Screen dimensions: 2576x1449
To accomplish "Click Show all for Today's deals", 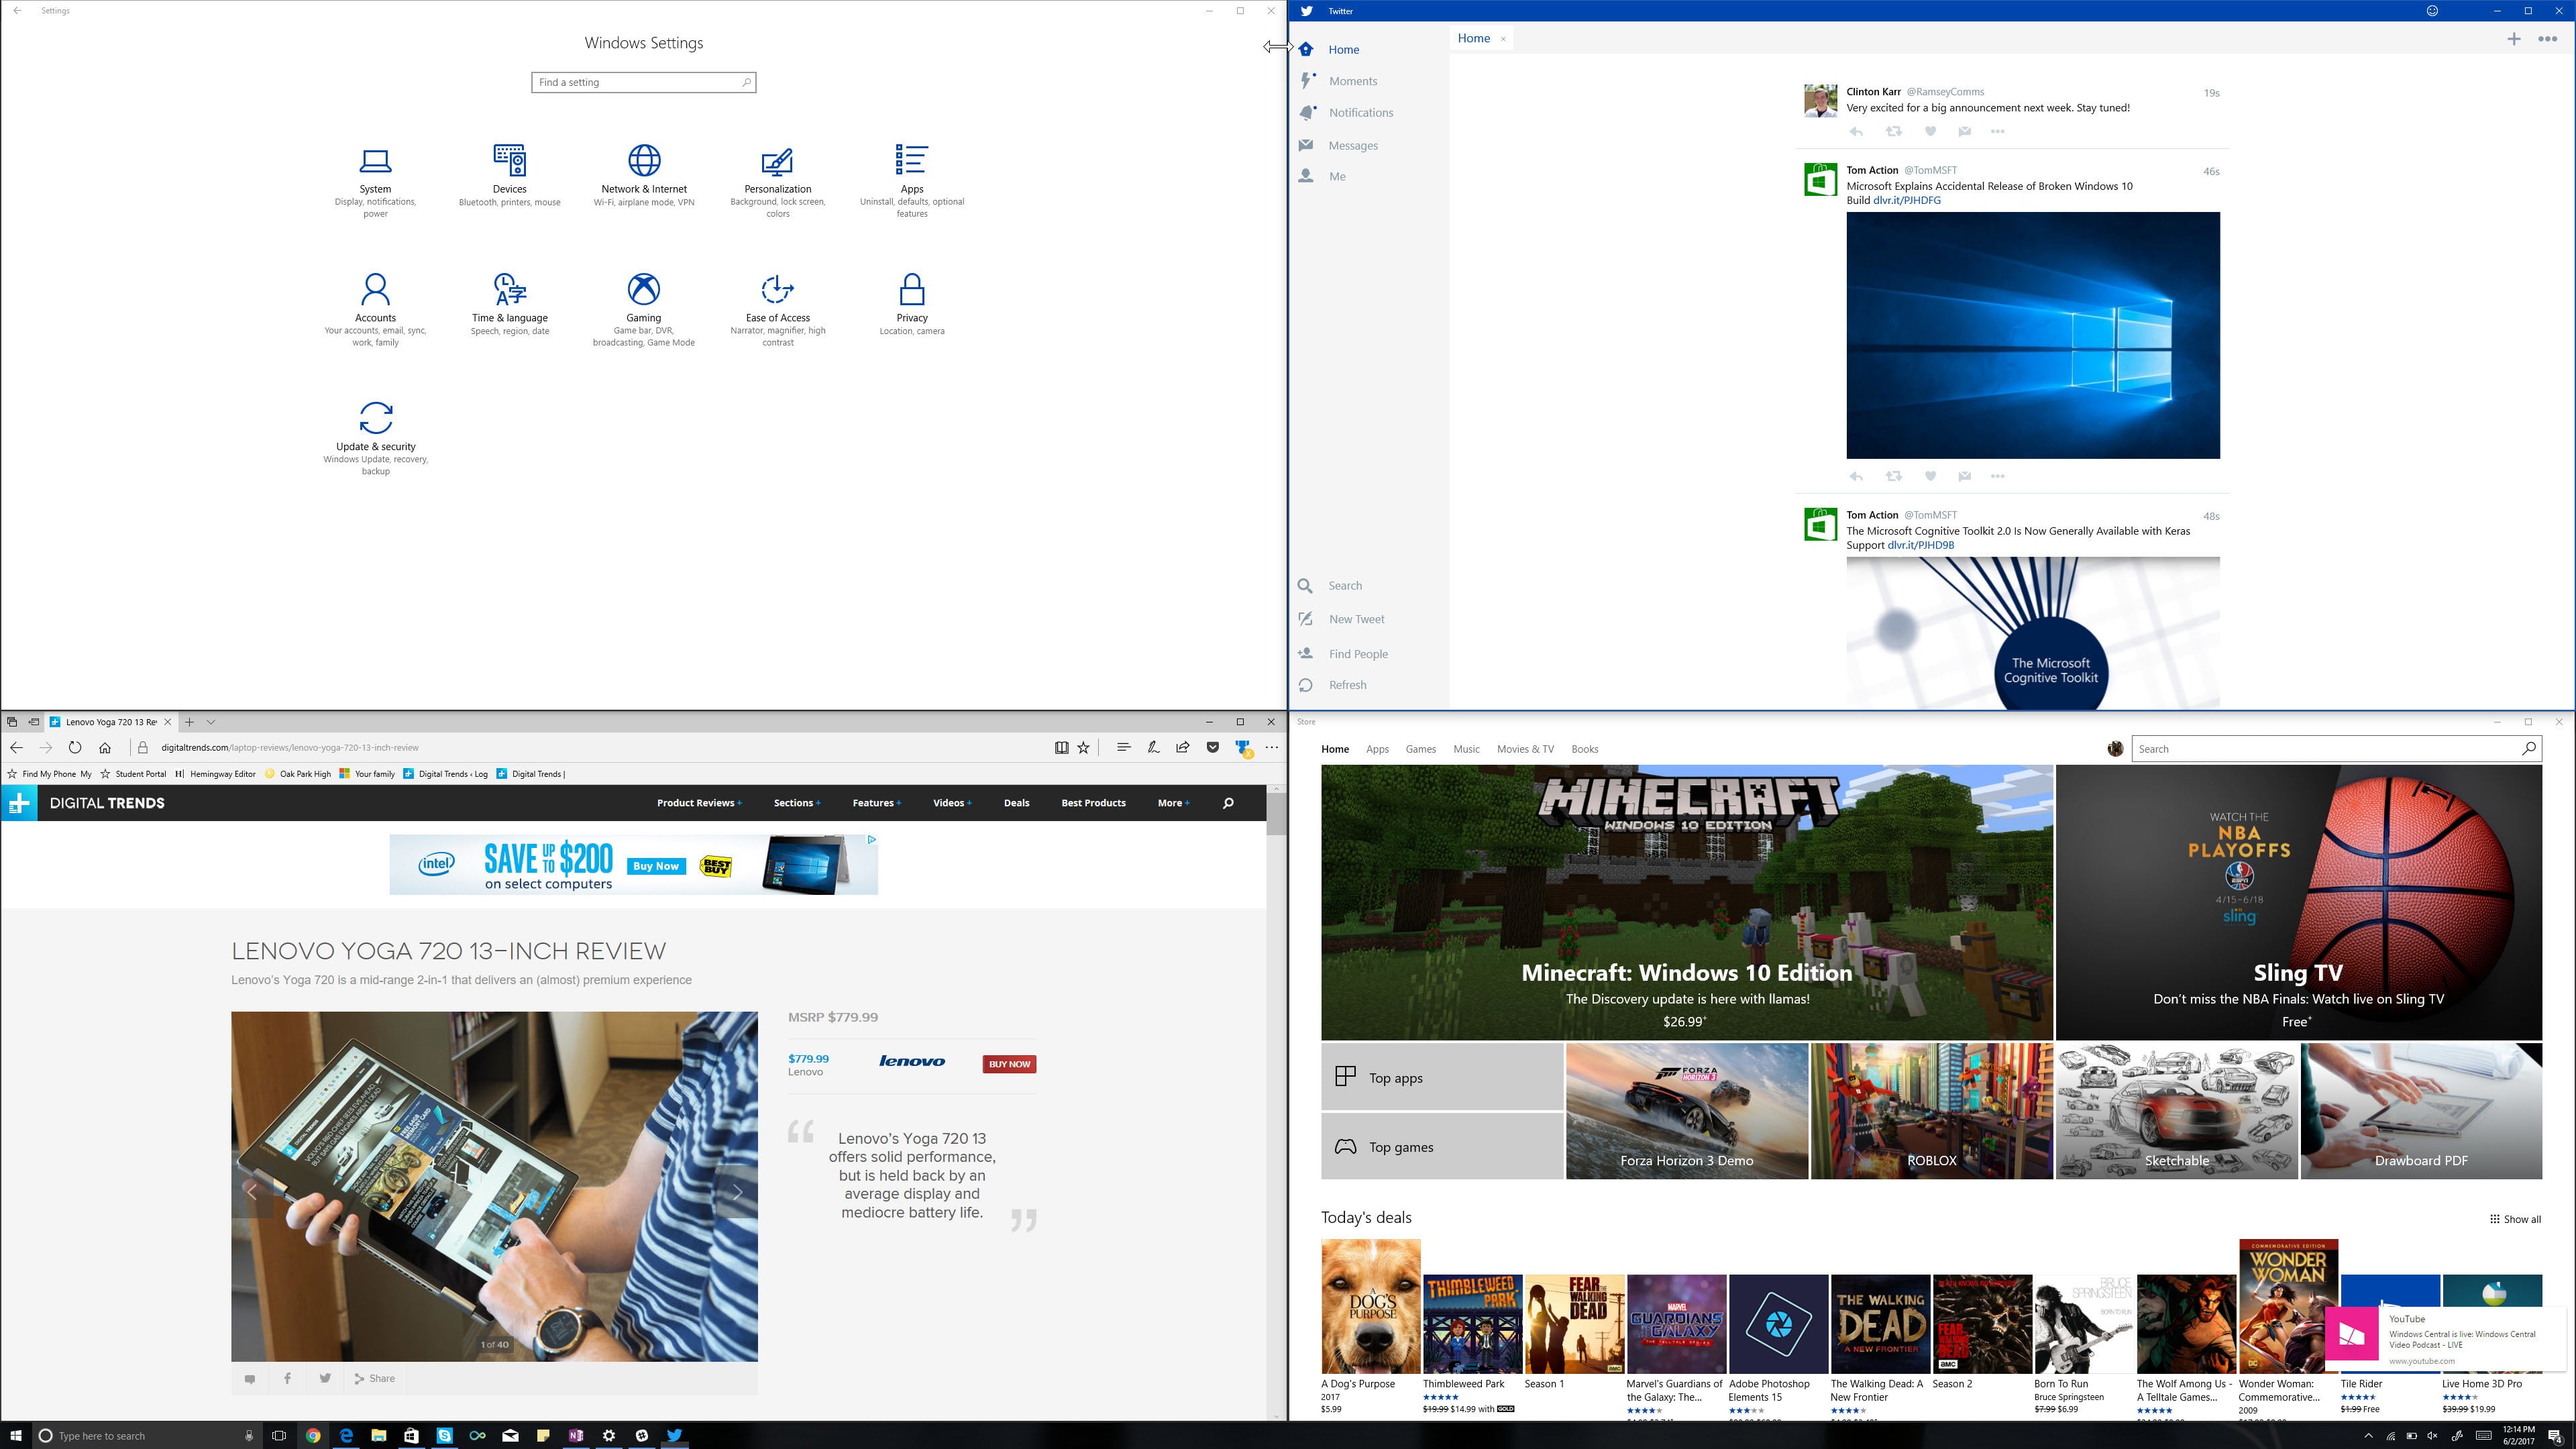I will click(x=2515, y=1219).
